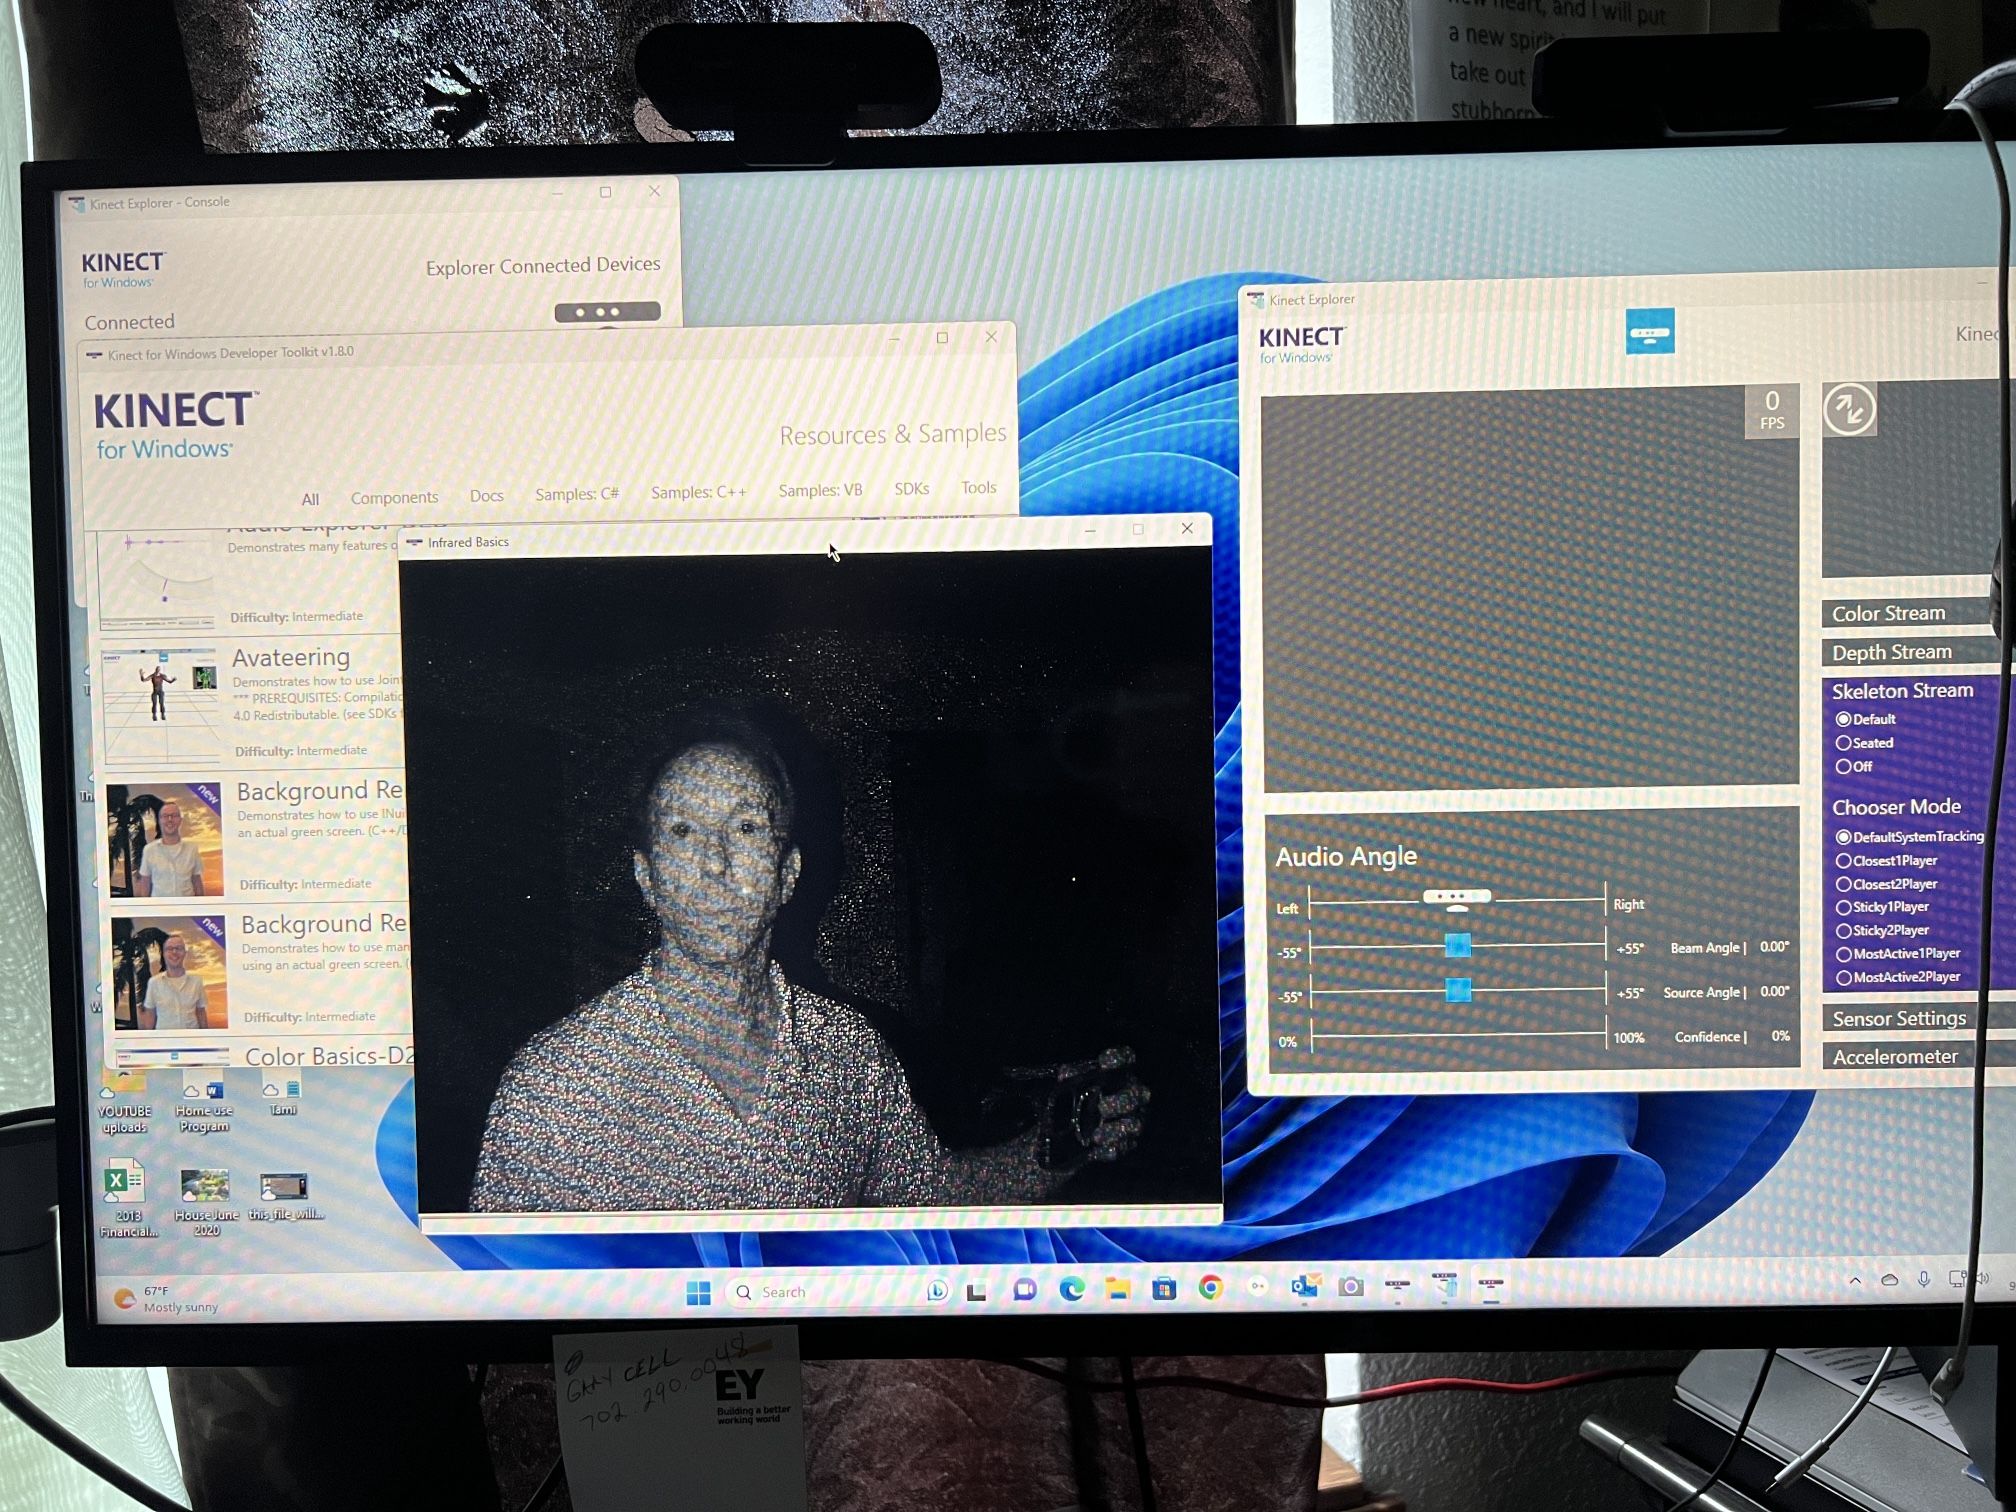The width and height of the screenshot is (2016, 1512).
Task: Expand the Accelerometer section
Action: pyautogui.click(x=1894, y=1056)
